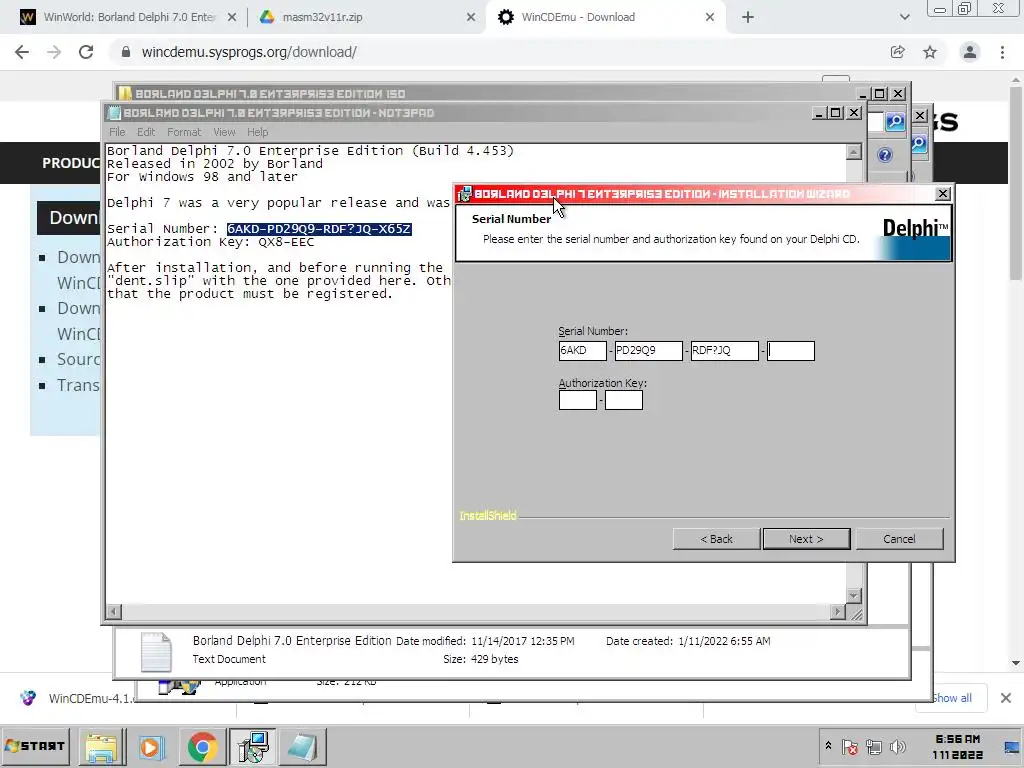Open Chrome three-dot menu
The width and height of the screenshot is (1024, 768).
click(1002, 52)
